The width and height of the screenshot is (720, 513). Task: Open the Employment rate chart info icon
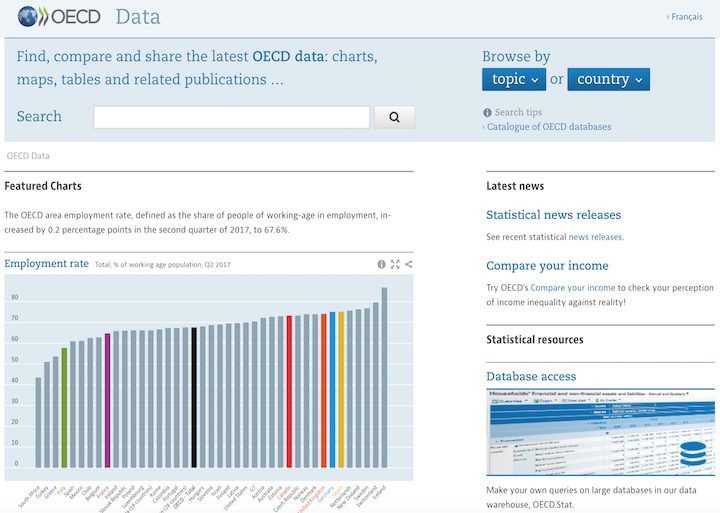point(381,264)
